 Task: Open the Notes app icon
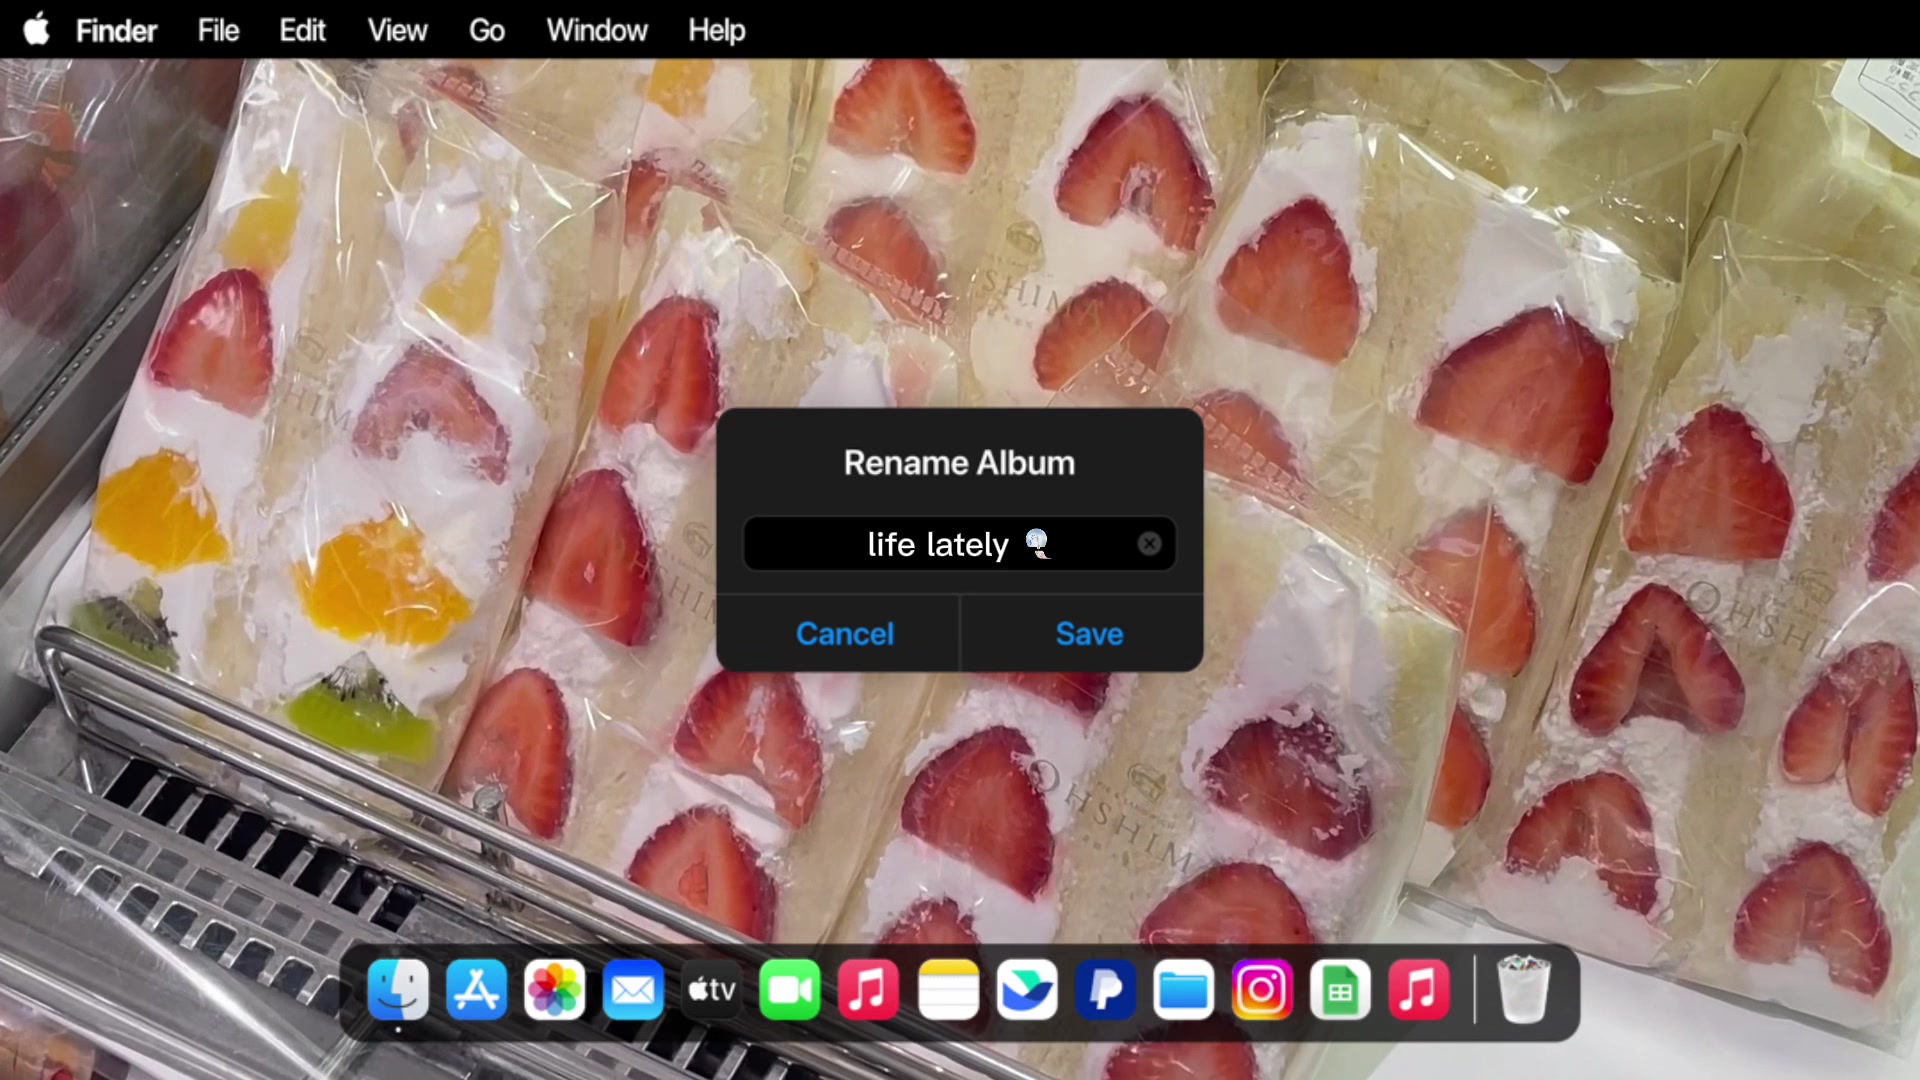948,990
